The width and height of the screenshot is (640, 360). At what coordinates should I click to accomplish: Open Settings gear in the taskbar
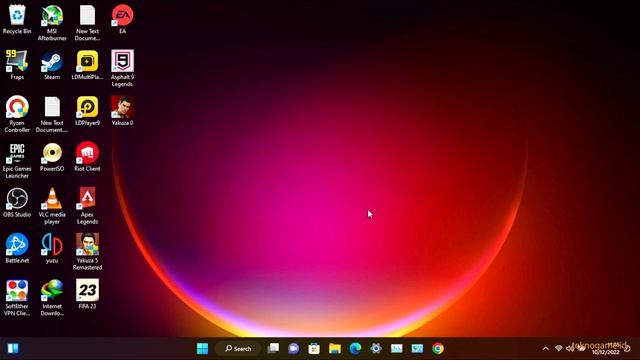click(x=376, y=349)
